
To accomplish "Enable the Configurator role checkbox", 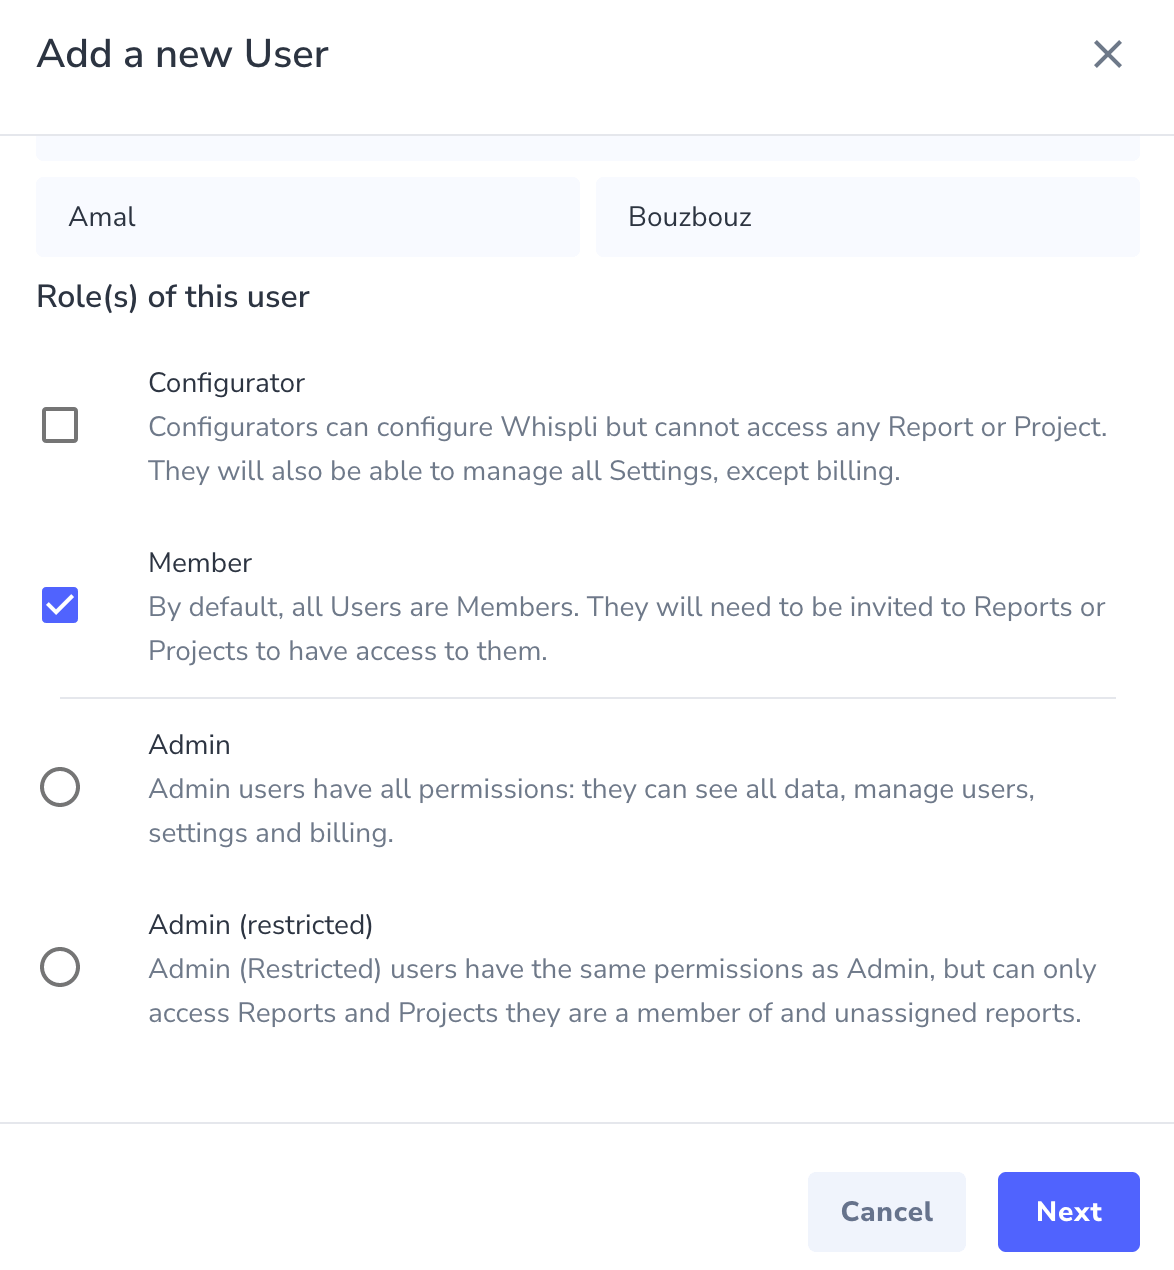I will (59, 425).
